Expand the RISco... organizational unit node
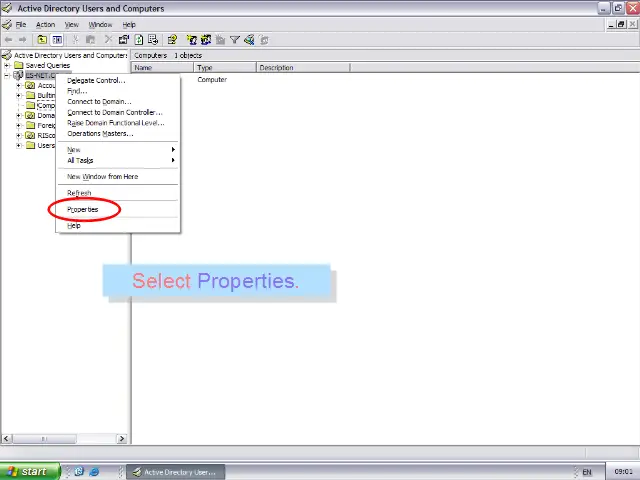Screen dimensions: 640x480 click(x=18, y=136)
